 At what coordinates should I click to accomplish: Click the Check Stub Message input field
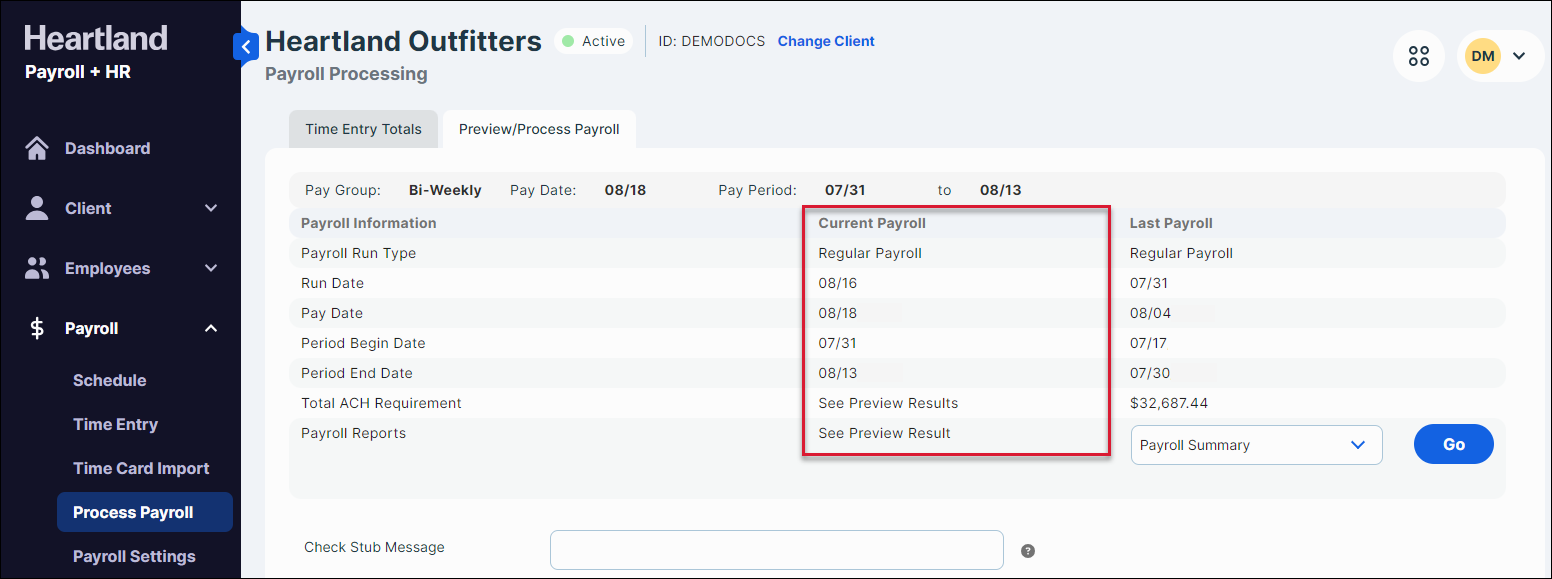777,550
